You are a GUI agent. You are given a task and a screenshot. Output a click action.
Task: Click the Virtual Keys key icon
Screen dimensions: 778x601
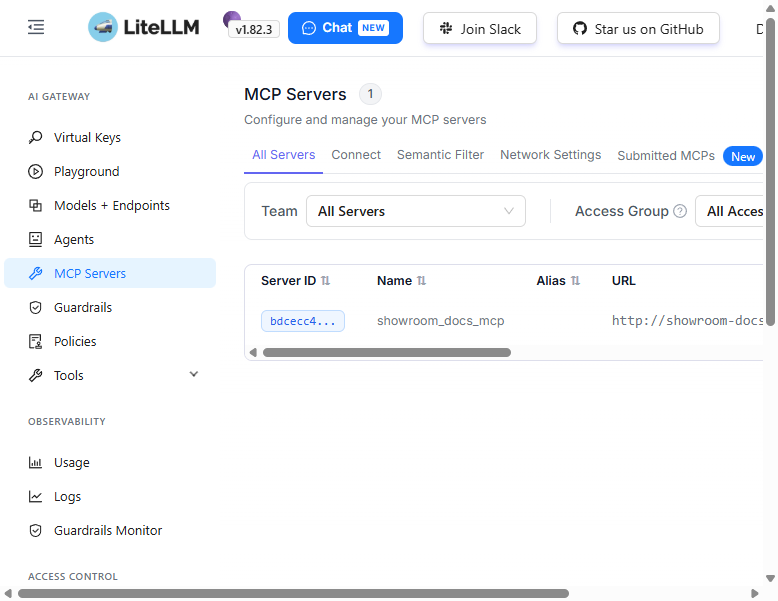click(x=35, y=137)
